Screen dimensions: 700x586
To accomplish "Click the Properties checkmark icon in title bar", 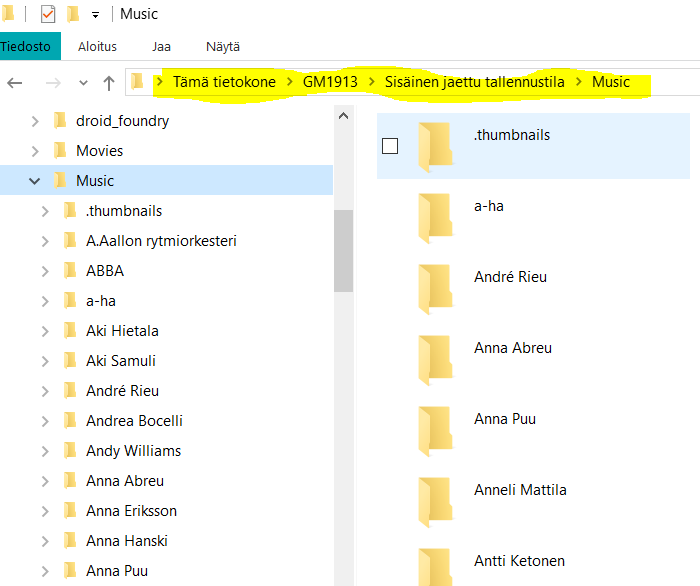I will [x=48, y=14].
